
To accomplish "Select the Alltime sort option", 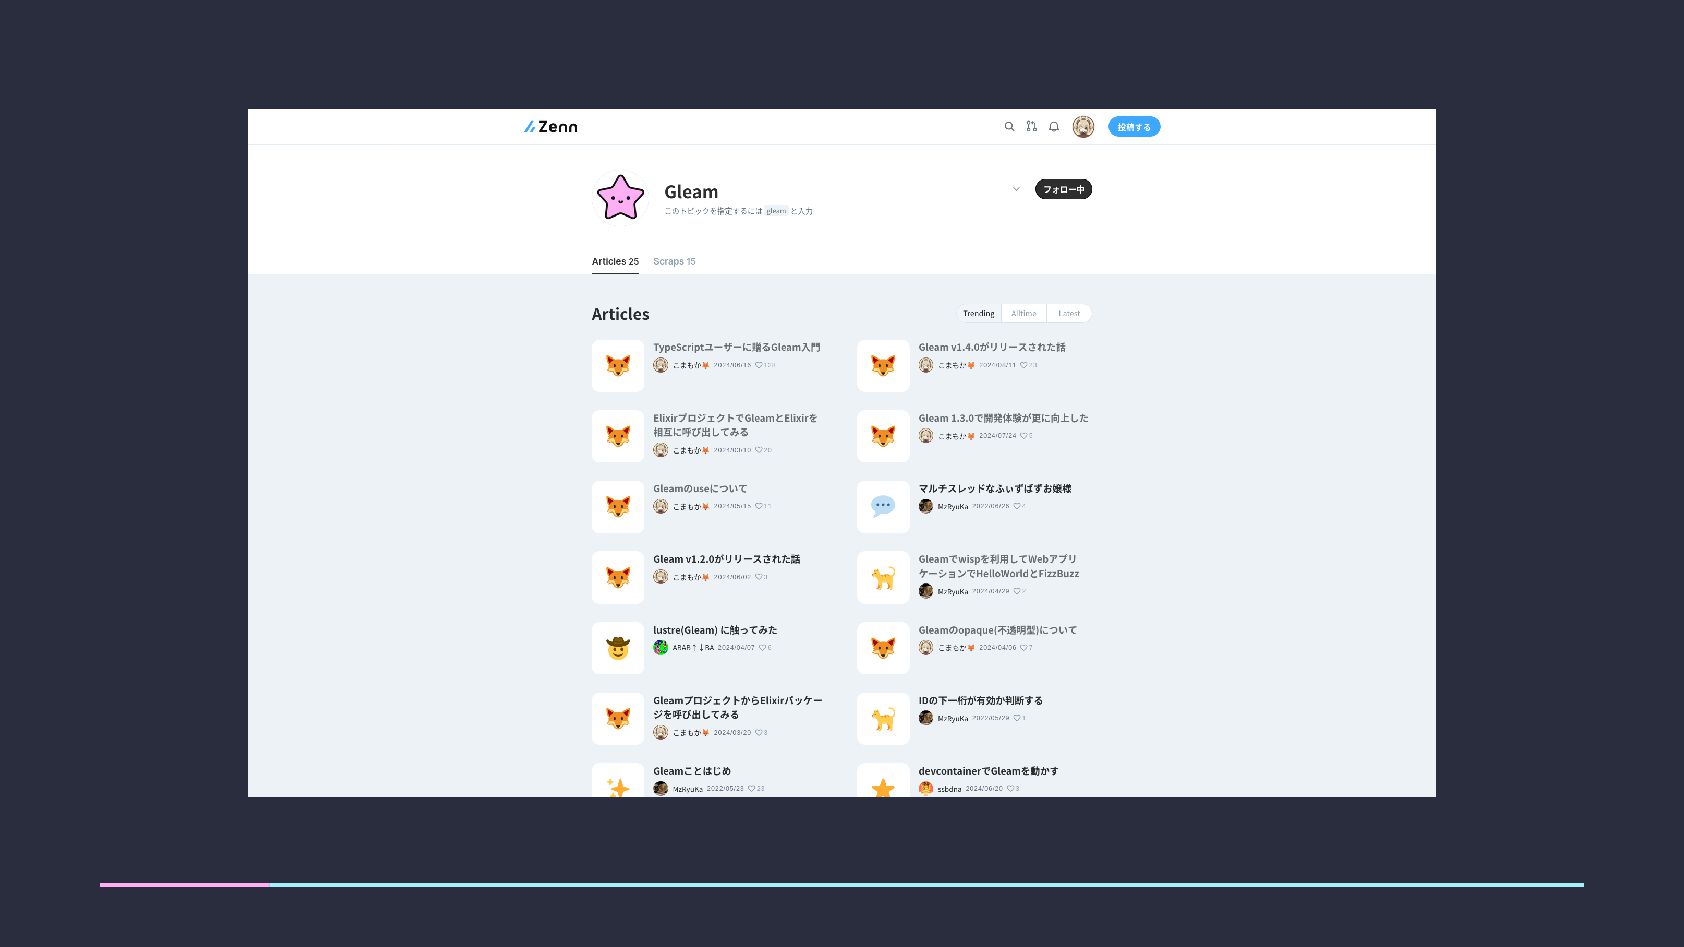I will [1024, 313].
